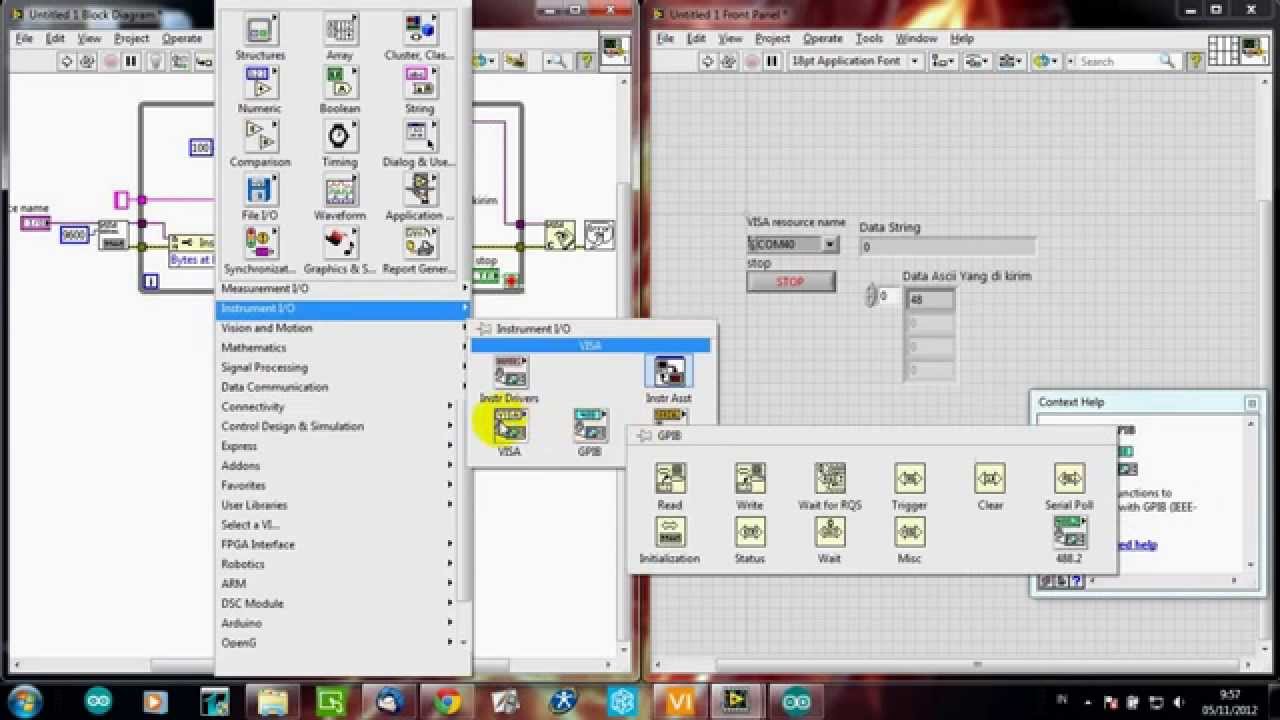Open the Cluster, Class palette icon

[x=420, y=29]
